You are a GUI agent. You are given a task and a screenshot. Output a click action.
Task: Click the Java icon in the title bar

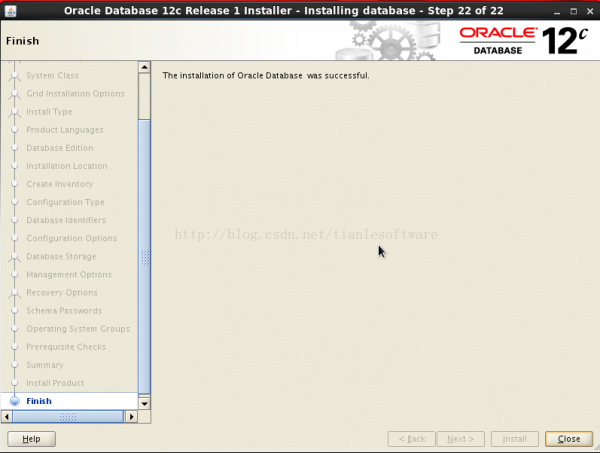click(x=11, y=11)
